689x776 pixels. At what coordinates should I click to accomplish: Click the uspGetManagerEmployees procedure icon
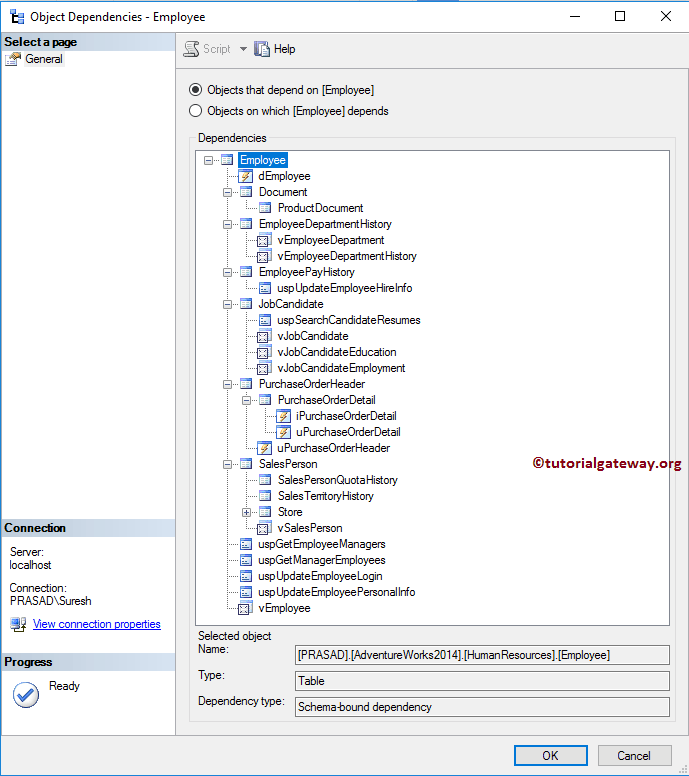pyautogui.click(x=246, y=560)
